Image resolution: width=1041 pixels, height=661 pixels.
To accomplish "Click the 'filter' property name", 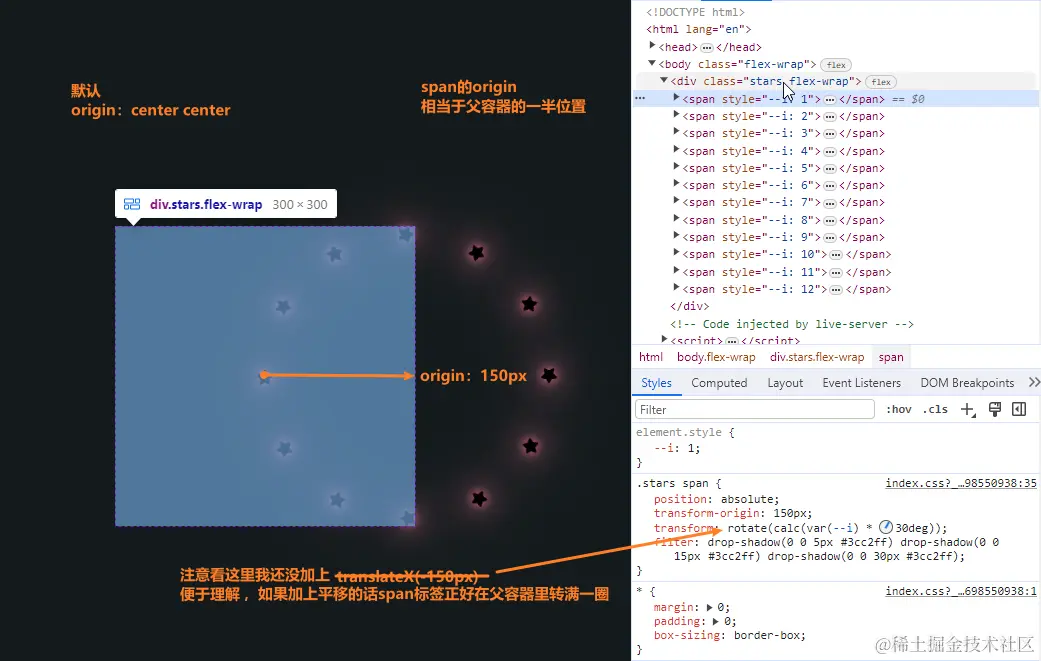I will click(x=673, y=542).
